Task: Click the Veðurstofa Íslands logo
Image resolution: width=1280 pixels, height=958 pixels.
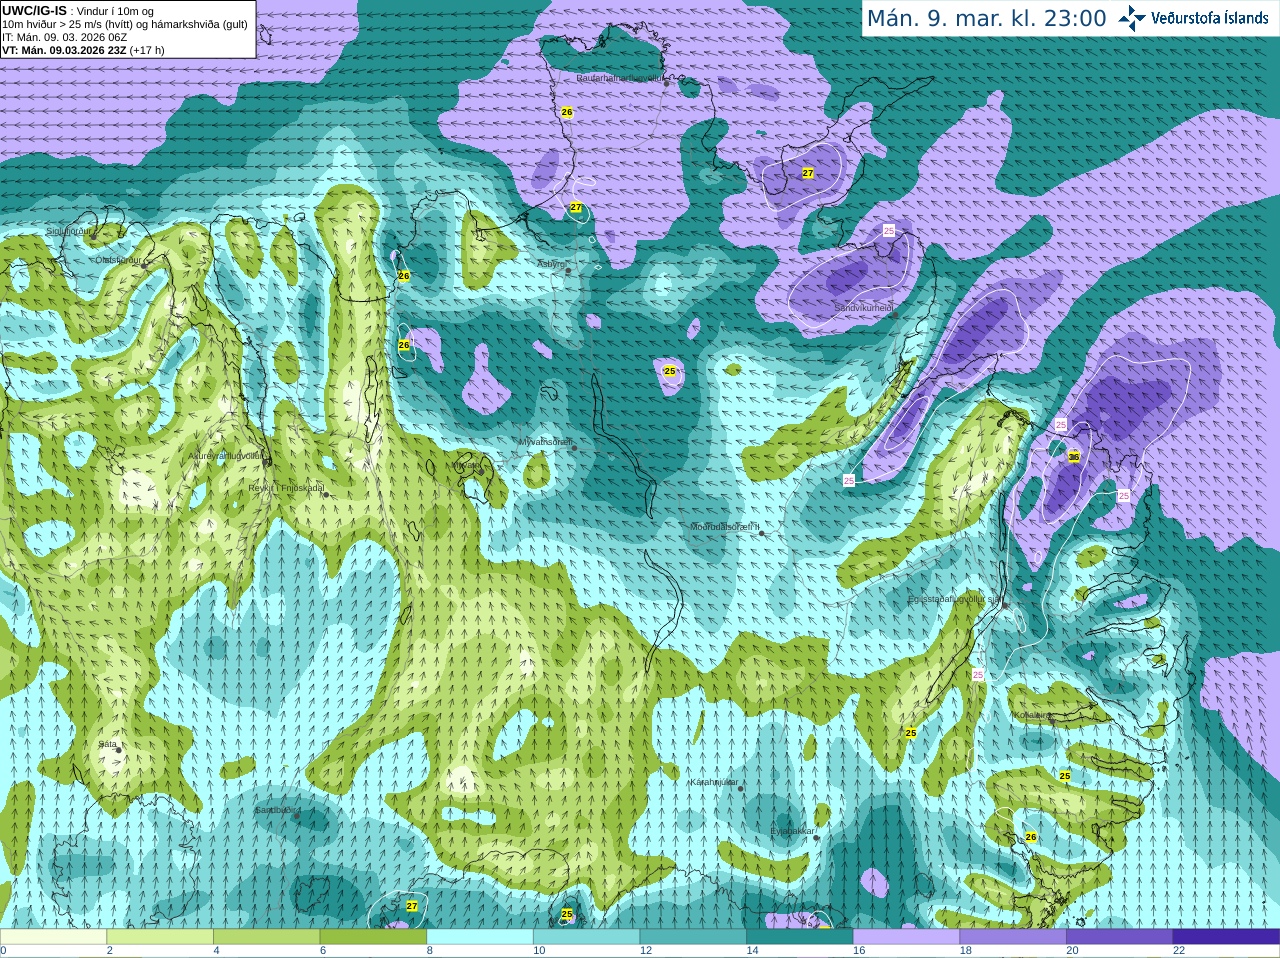Action: [1193, 18]
